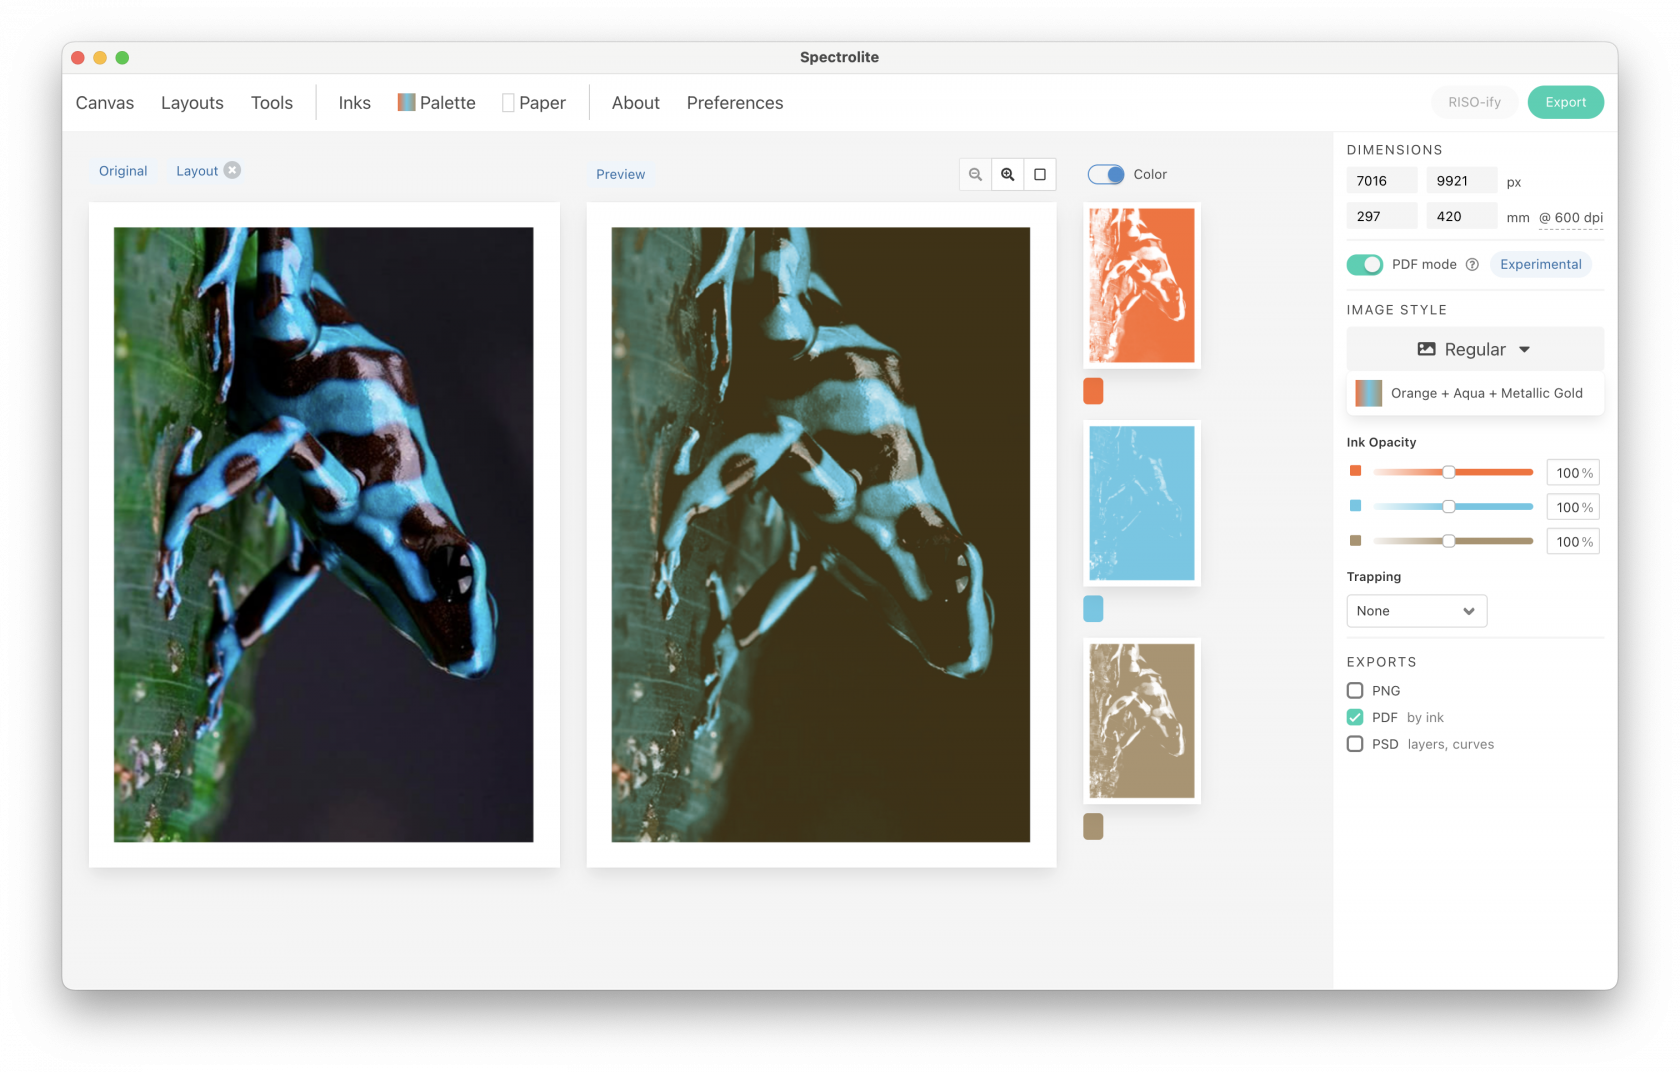Open the Preferences menu item
The width and height of the screenshot is (1680, 1072).
coord(734,103)
